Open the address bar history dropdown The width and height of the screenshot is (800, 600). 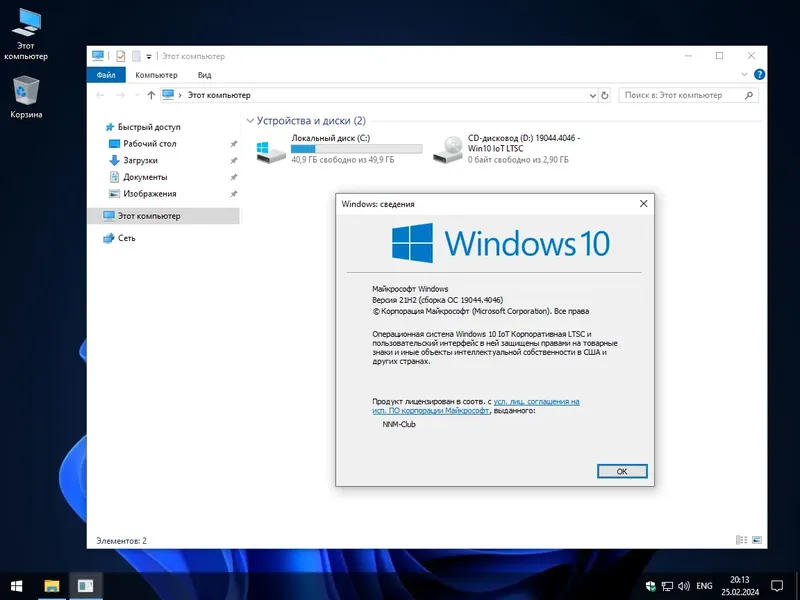(592, 95)
